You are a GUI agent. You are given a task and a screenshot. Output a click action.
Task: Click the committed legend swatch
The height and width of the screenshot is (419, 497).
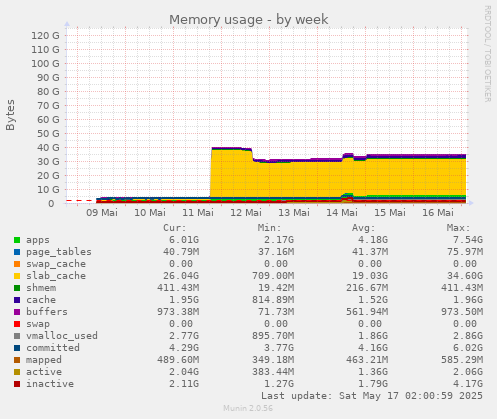click(17, 348)
